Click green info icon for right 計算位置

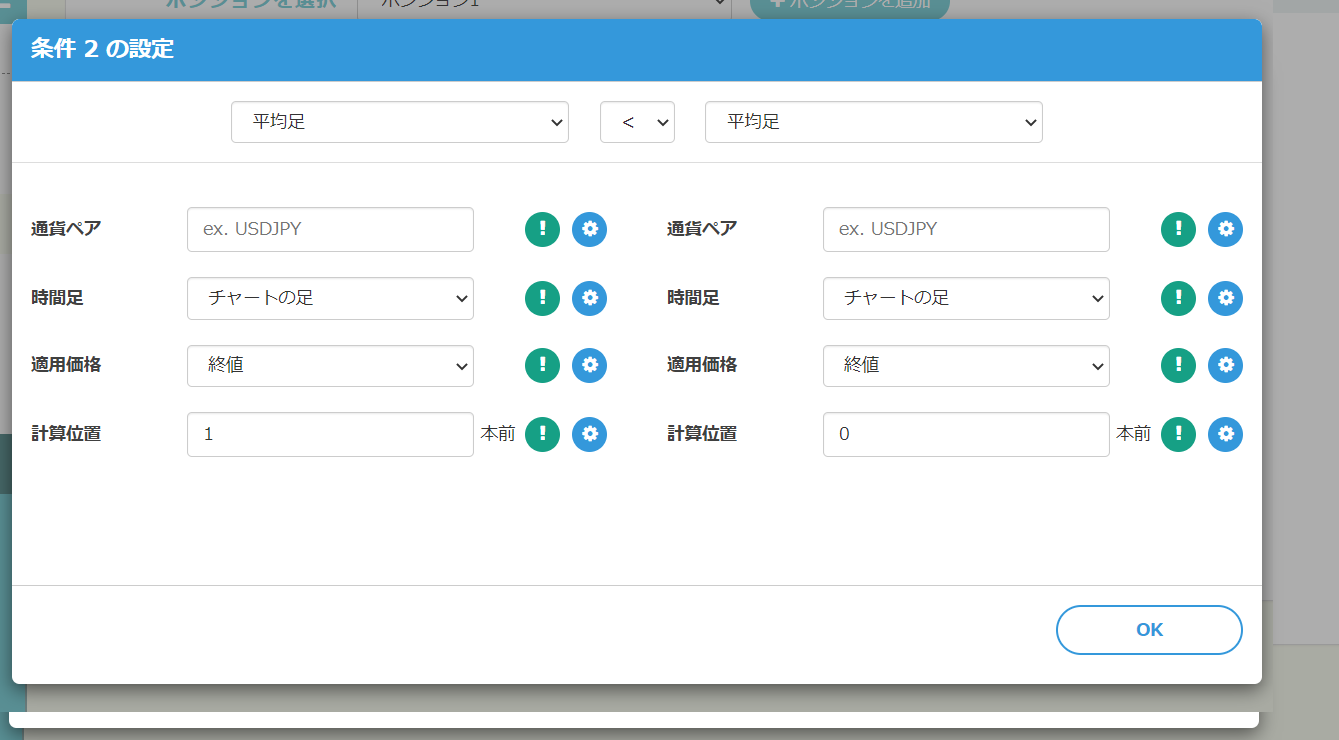tap(1178, 434)
